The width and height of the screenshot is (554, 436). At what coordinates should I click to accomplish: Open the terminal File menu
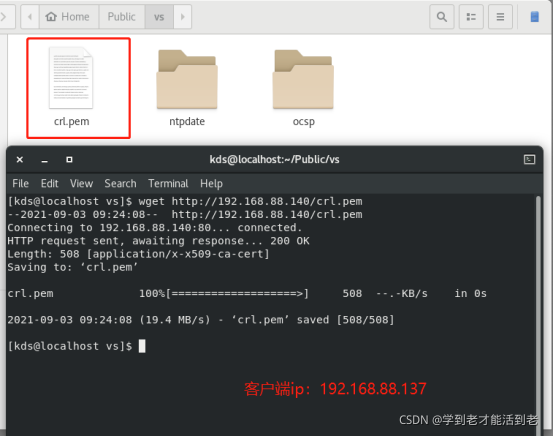[20, 183]
